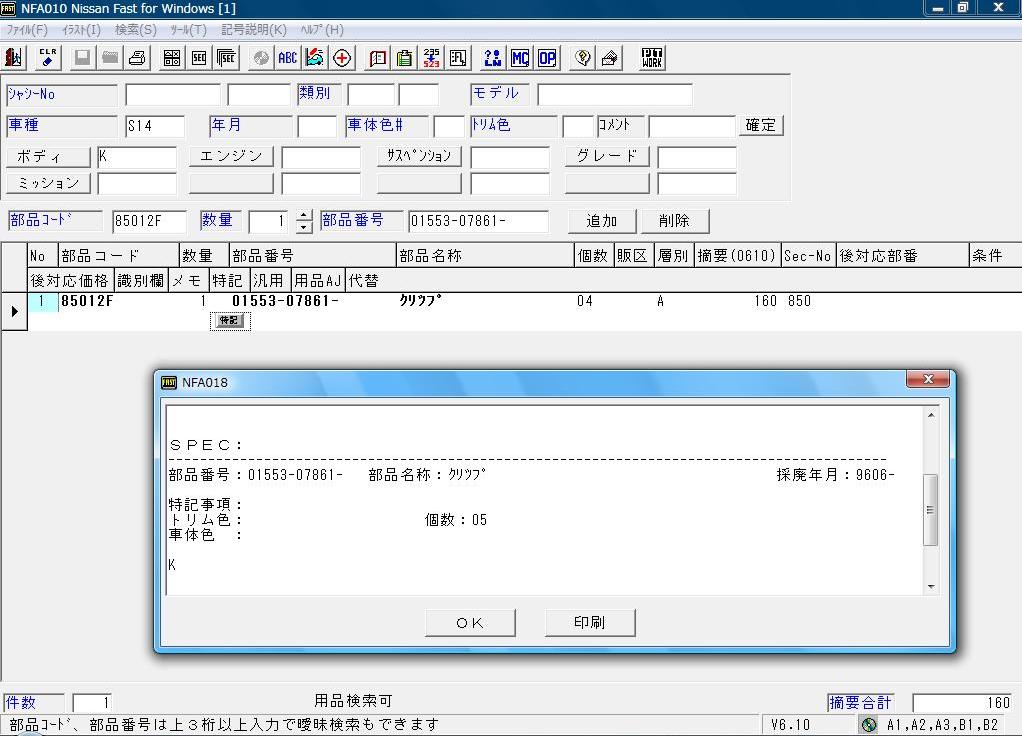Click the ミッション button

48,183
